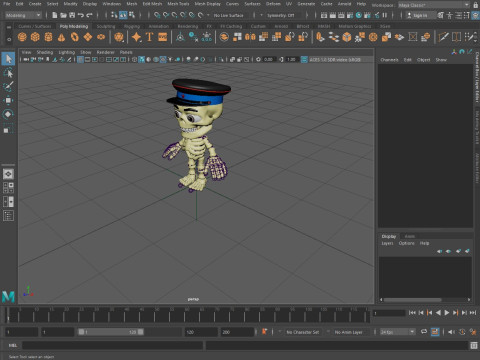Switch to the Sculpting shelf tab

pos(106,26)
